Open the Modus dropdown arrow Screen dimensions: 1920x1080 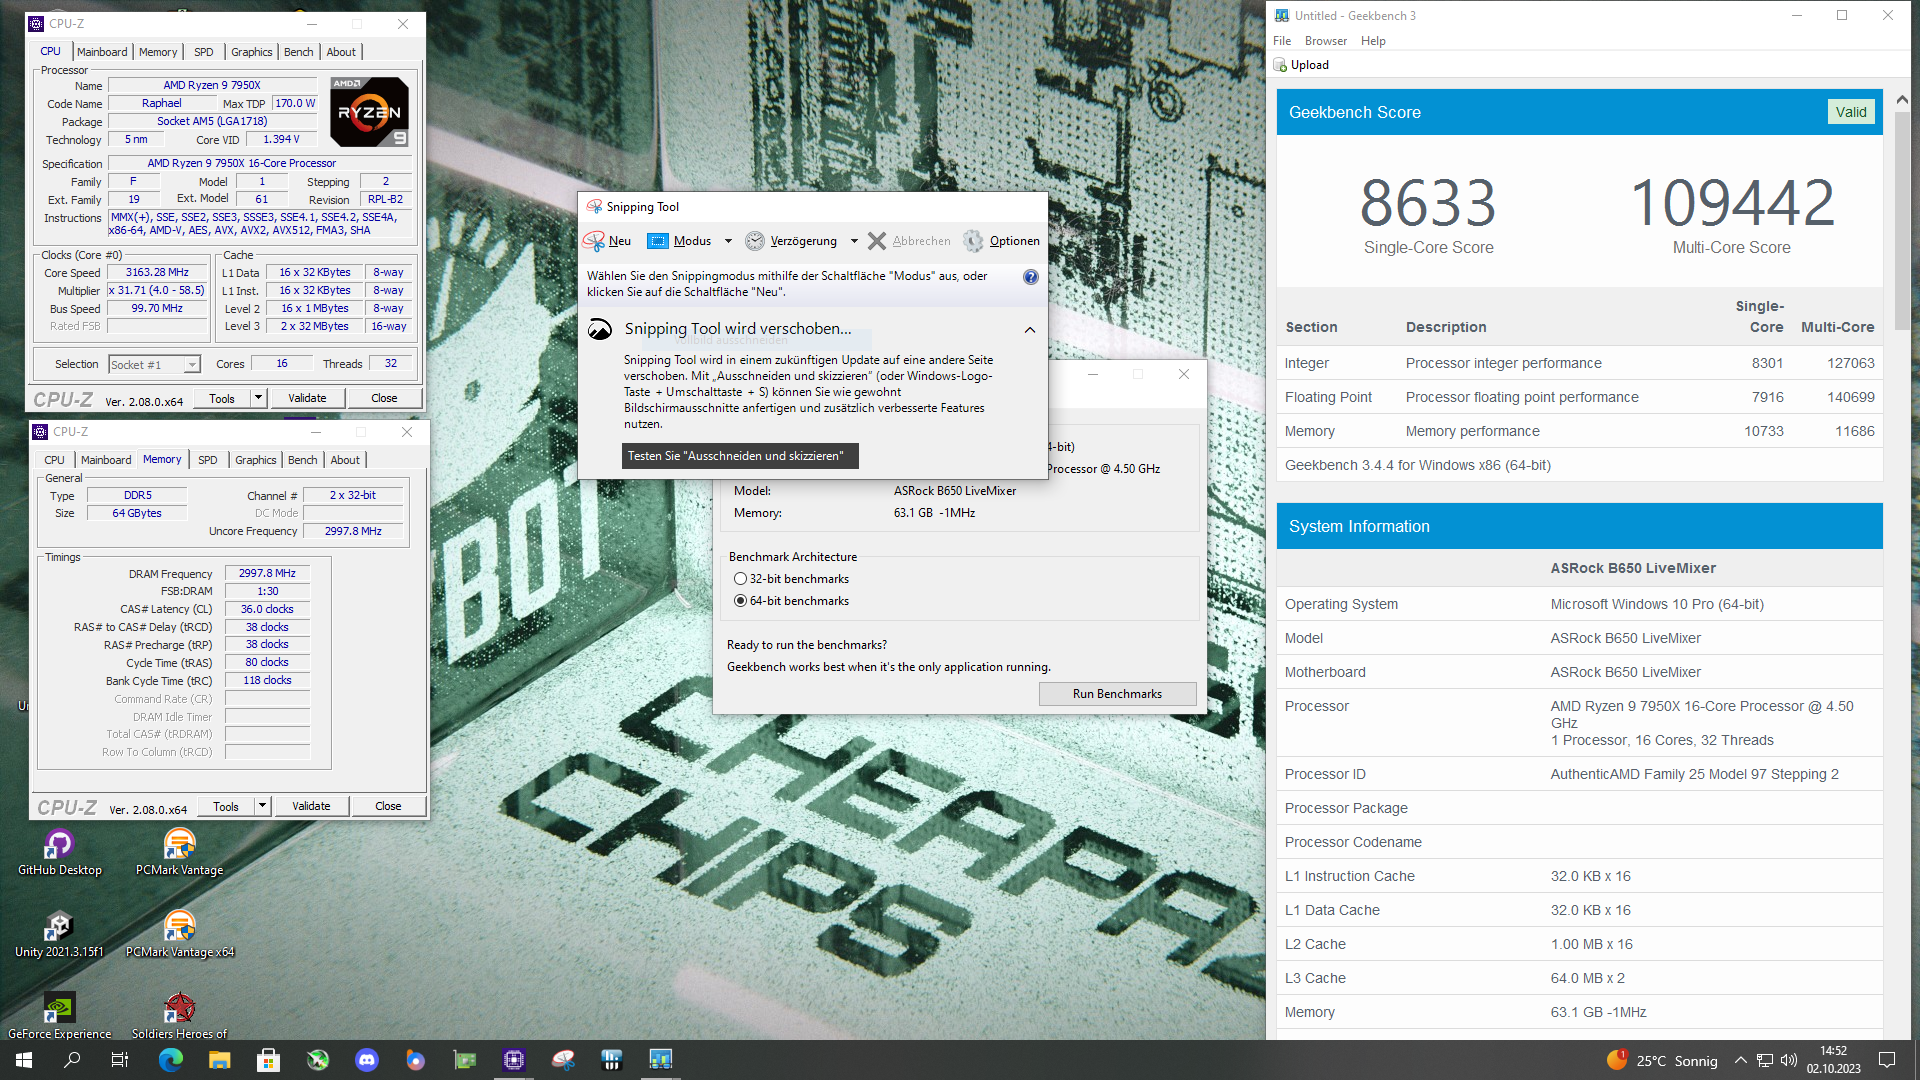728,241
